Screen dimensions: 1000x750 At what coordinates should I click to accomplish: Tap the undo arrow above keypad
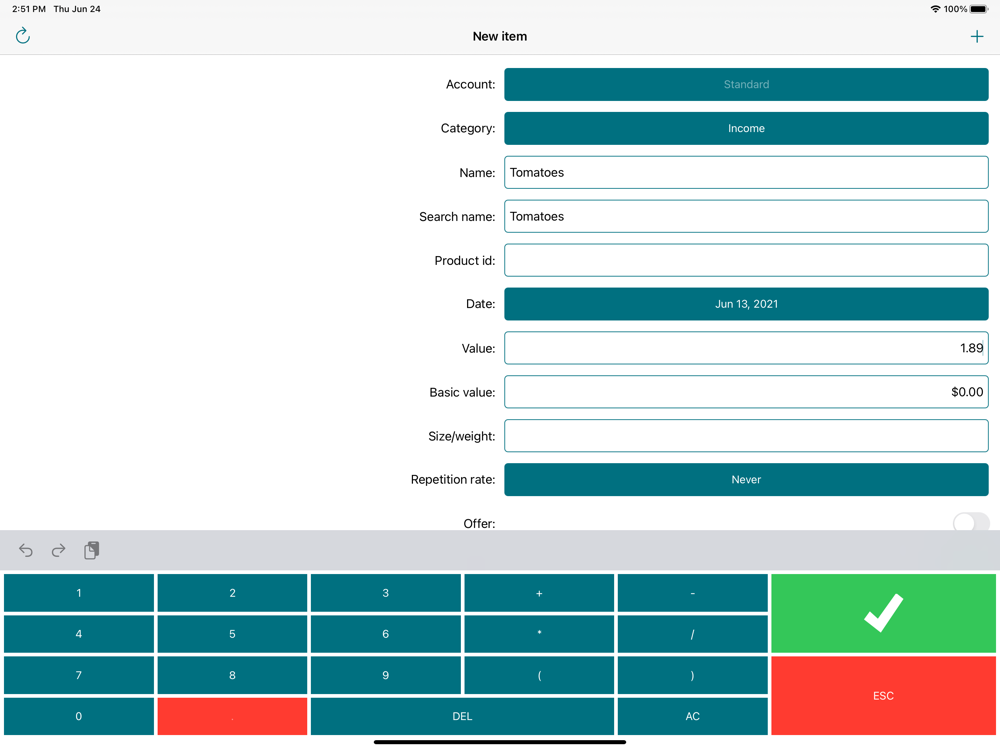[26, 550]
